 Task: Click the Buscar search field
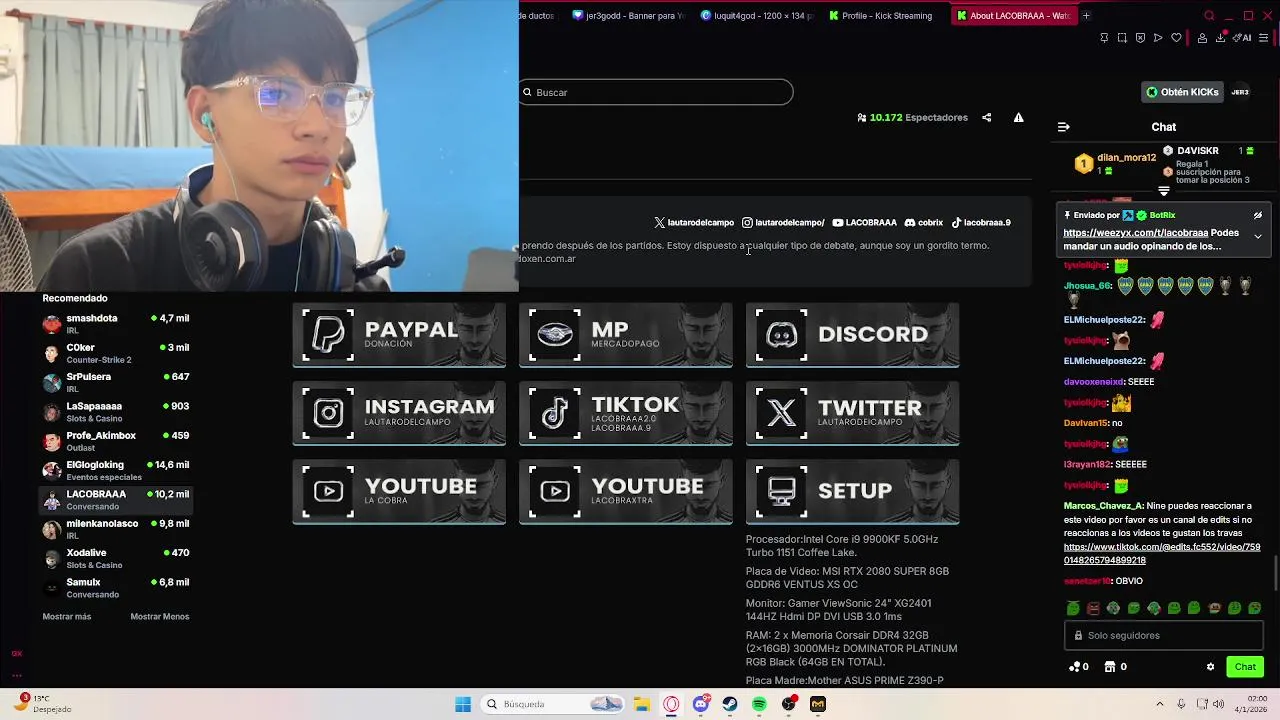click(656, 92)
